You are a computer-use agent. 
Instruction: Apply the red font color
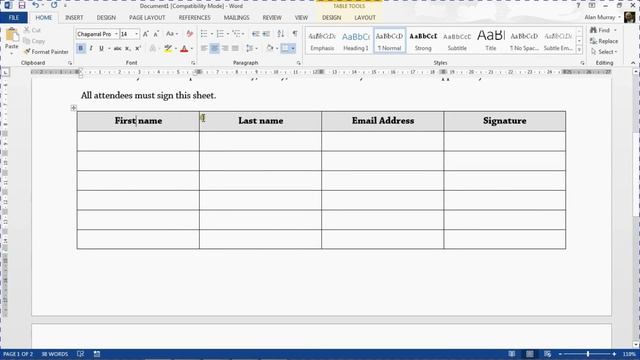(x=184, y=49)
